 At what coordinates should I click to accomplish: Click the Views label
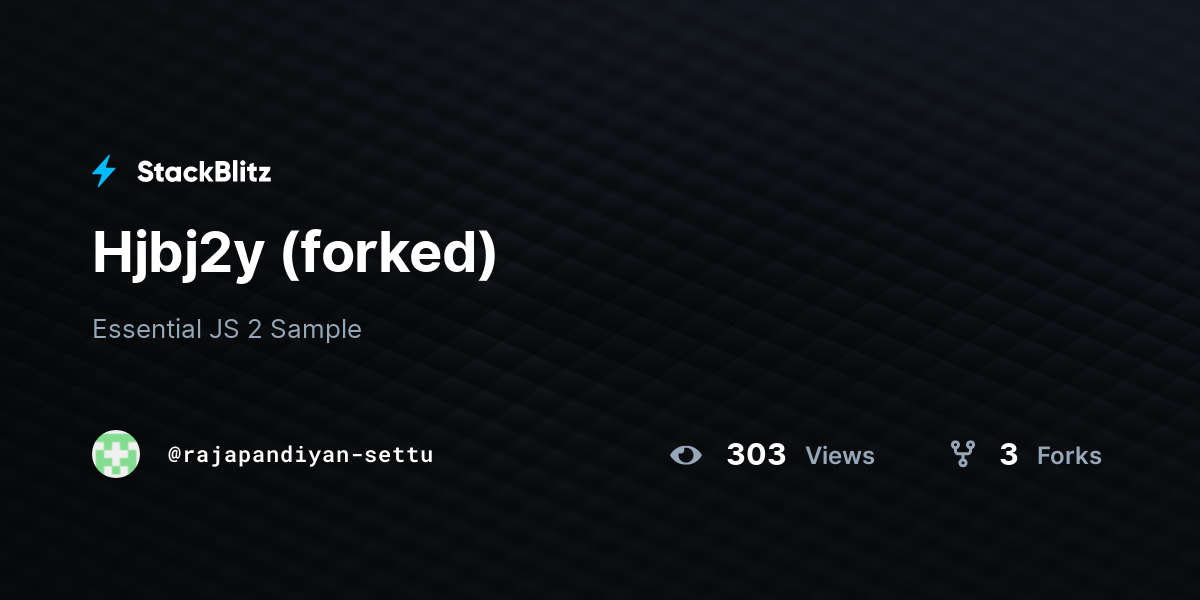pyautogui.click(x=840, y=456)
